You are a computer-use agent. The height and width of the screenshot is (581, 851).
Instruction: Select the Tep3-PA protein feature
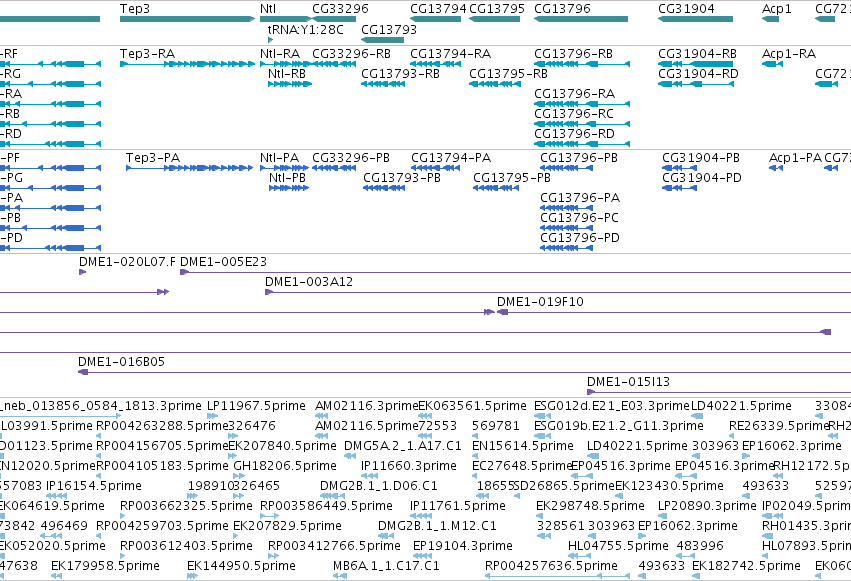coord(189,168)
